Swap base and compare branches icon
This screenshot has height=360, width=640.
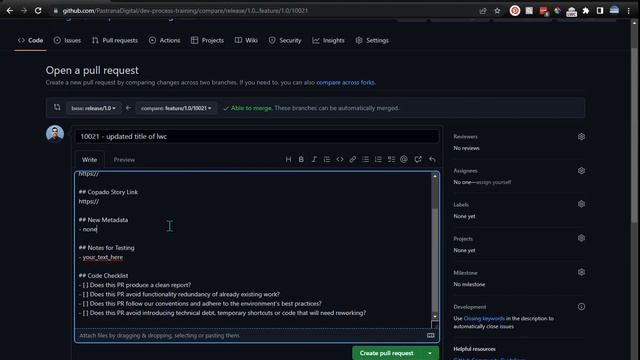pos(57,107)
